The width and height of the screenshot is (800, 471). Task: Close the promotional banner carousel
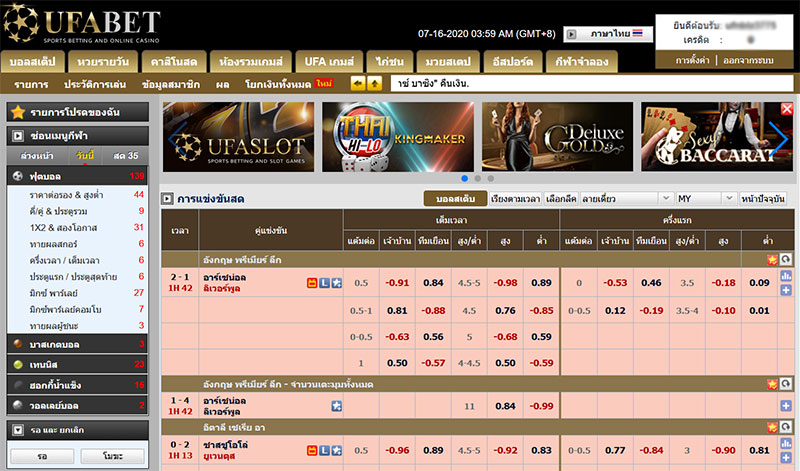[x=787, y=108]
